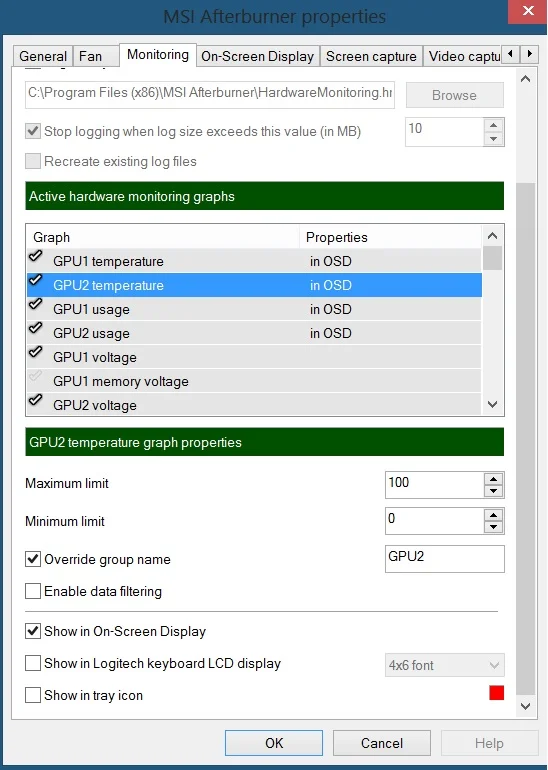The width and height of the screenshot is (548, 770).
Task: Toggle the GPU2 usage graph checkmark
Action: coord(35,329)
